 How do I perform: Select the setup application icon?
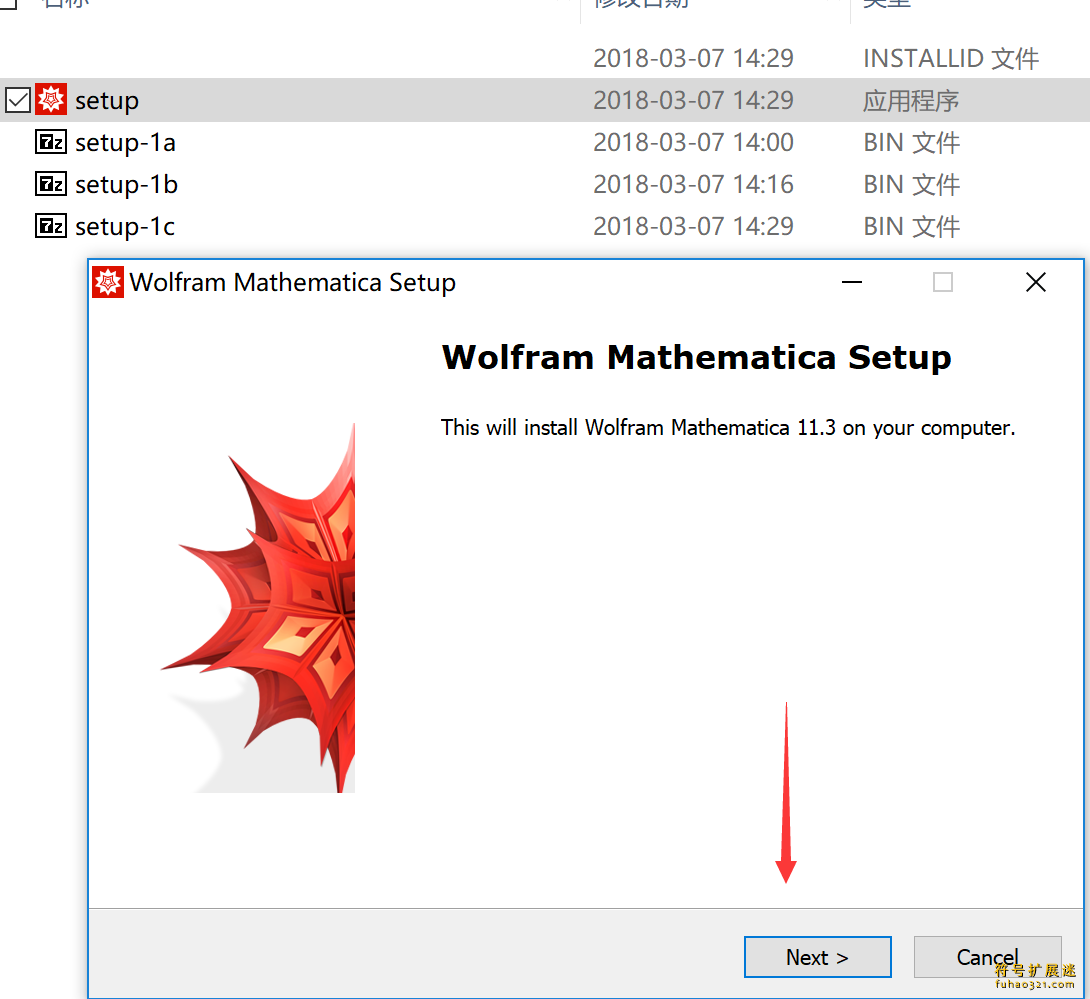51,100
